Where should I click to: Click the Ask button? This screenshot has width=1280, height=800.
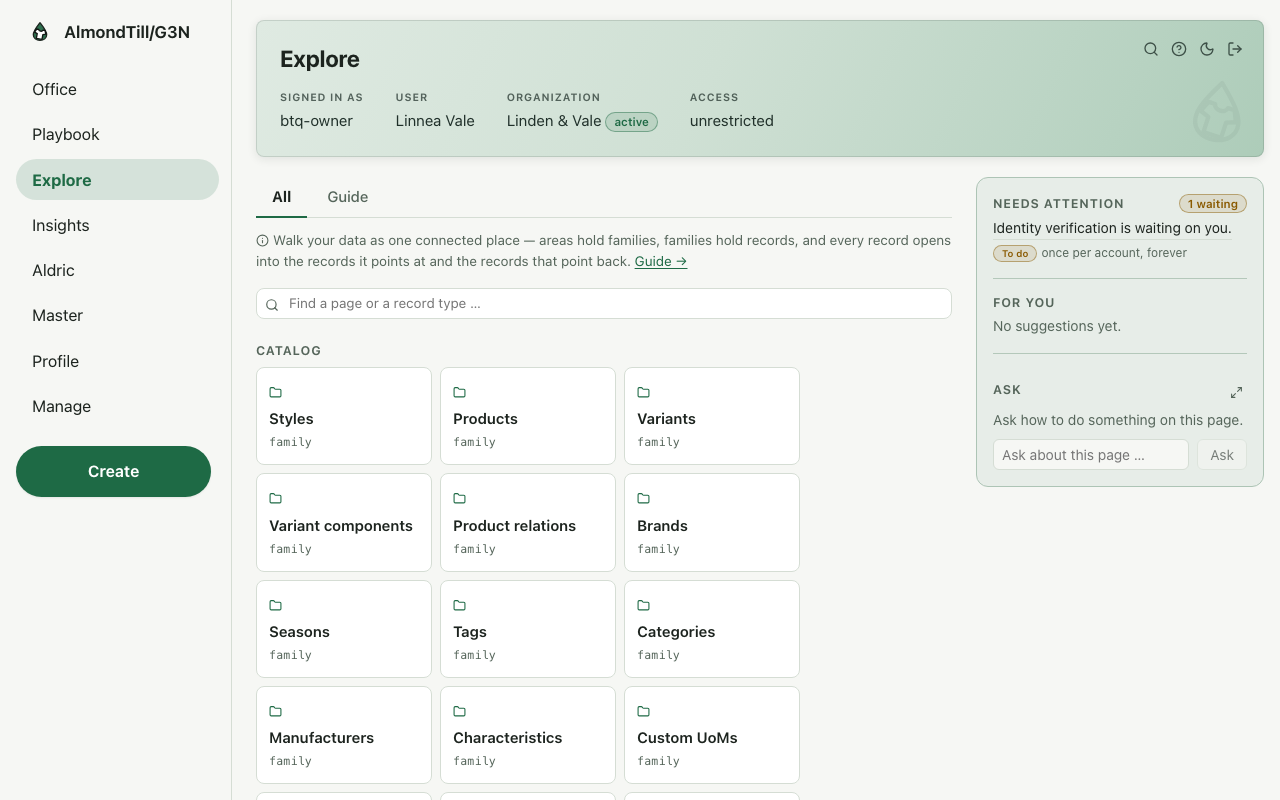1222,455
